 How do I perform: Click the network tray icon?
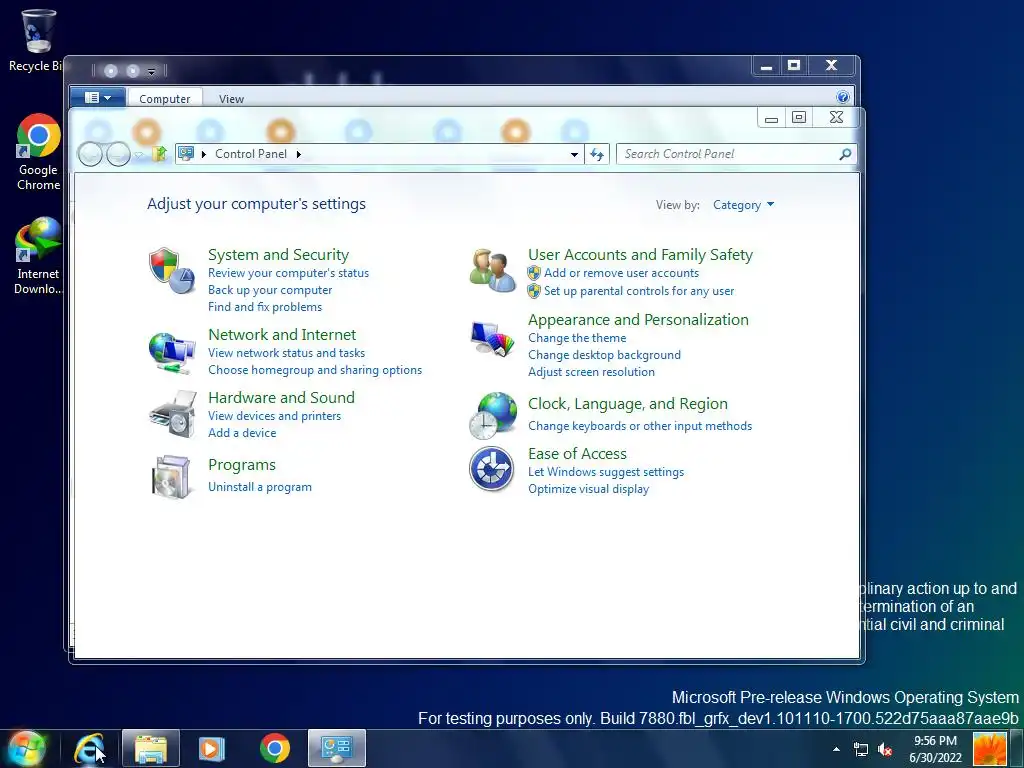(861, 750)
